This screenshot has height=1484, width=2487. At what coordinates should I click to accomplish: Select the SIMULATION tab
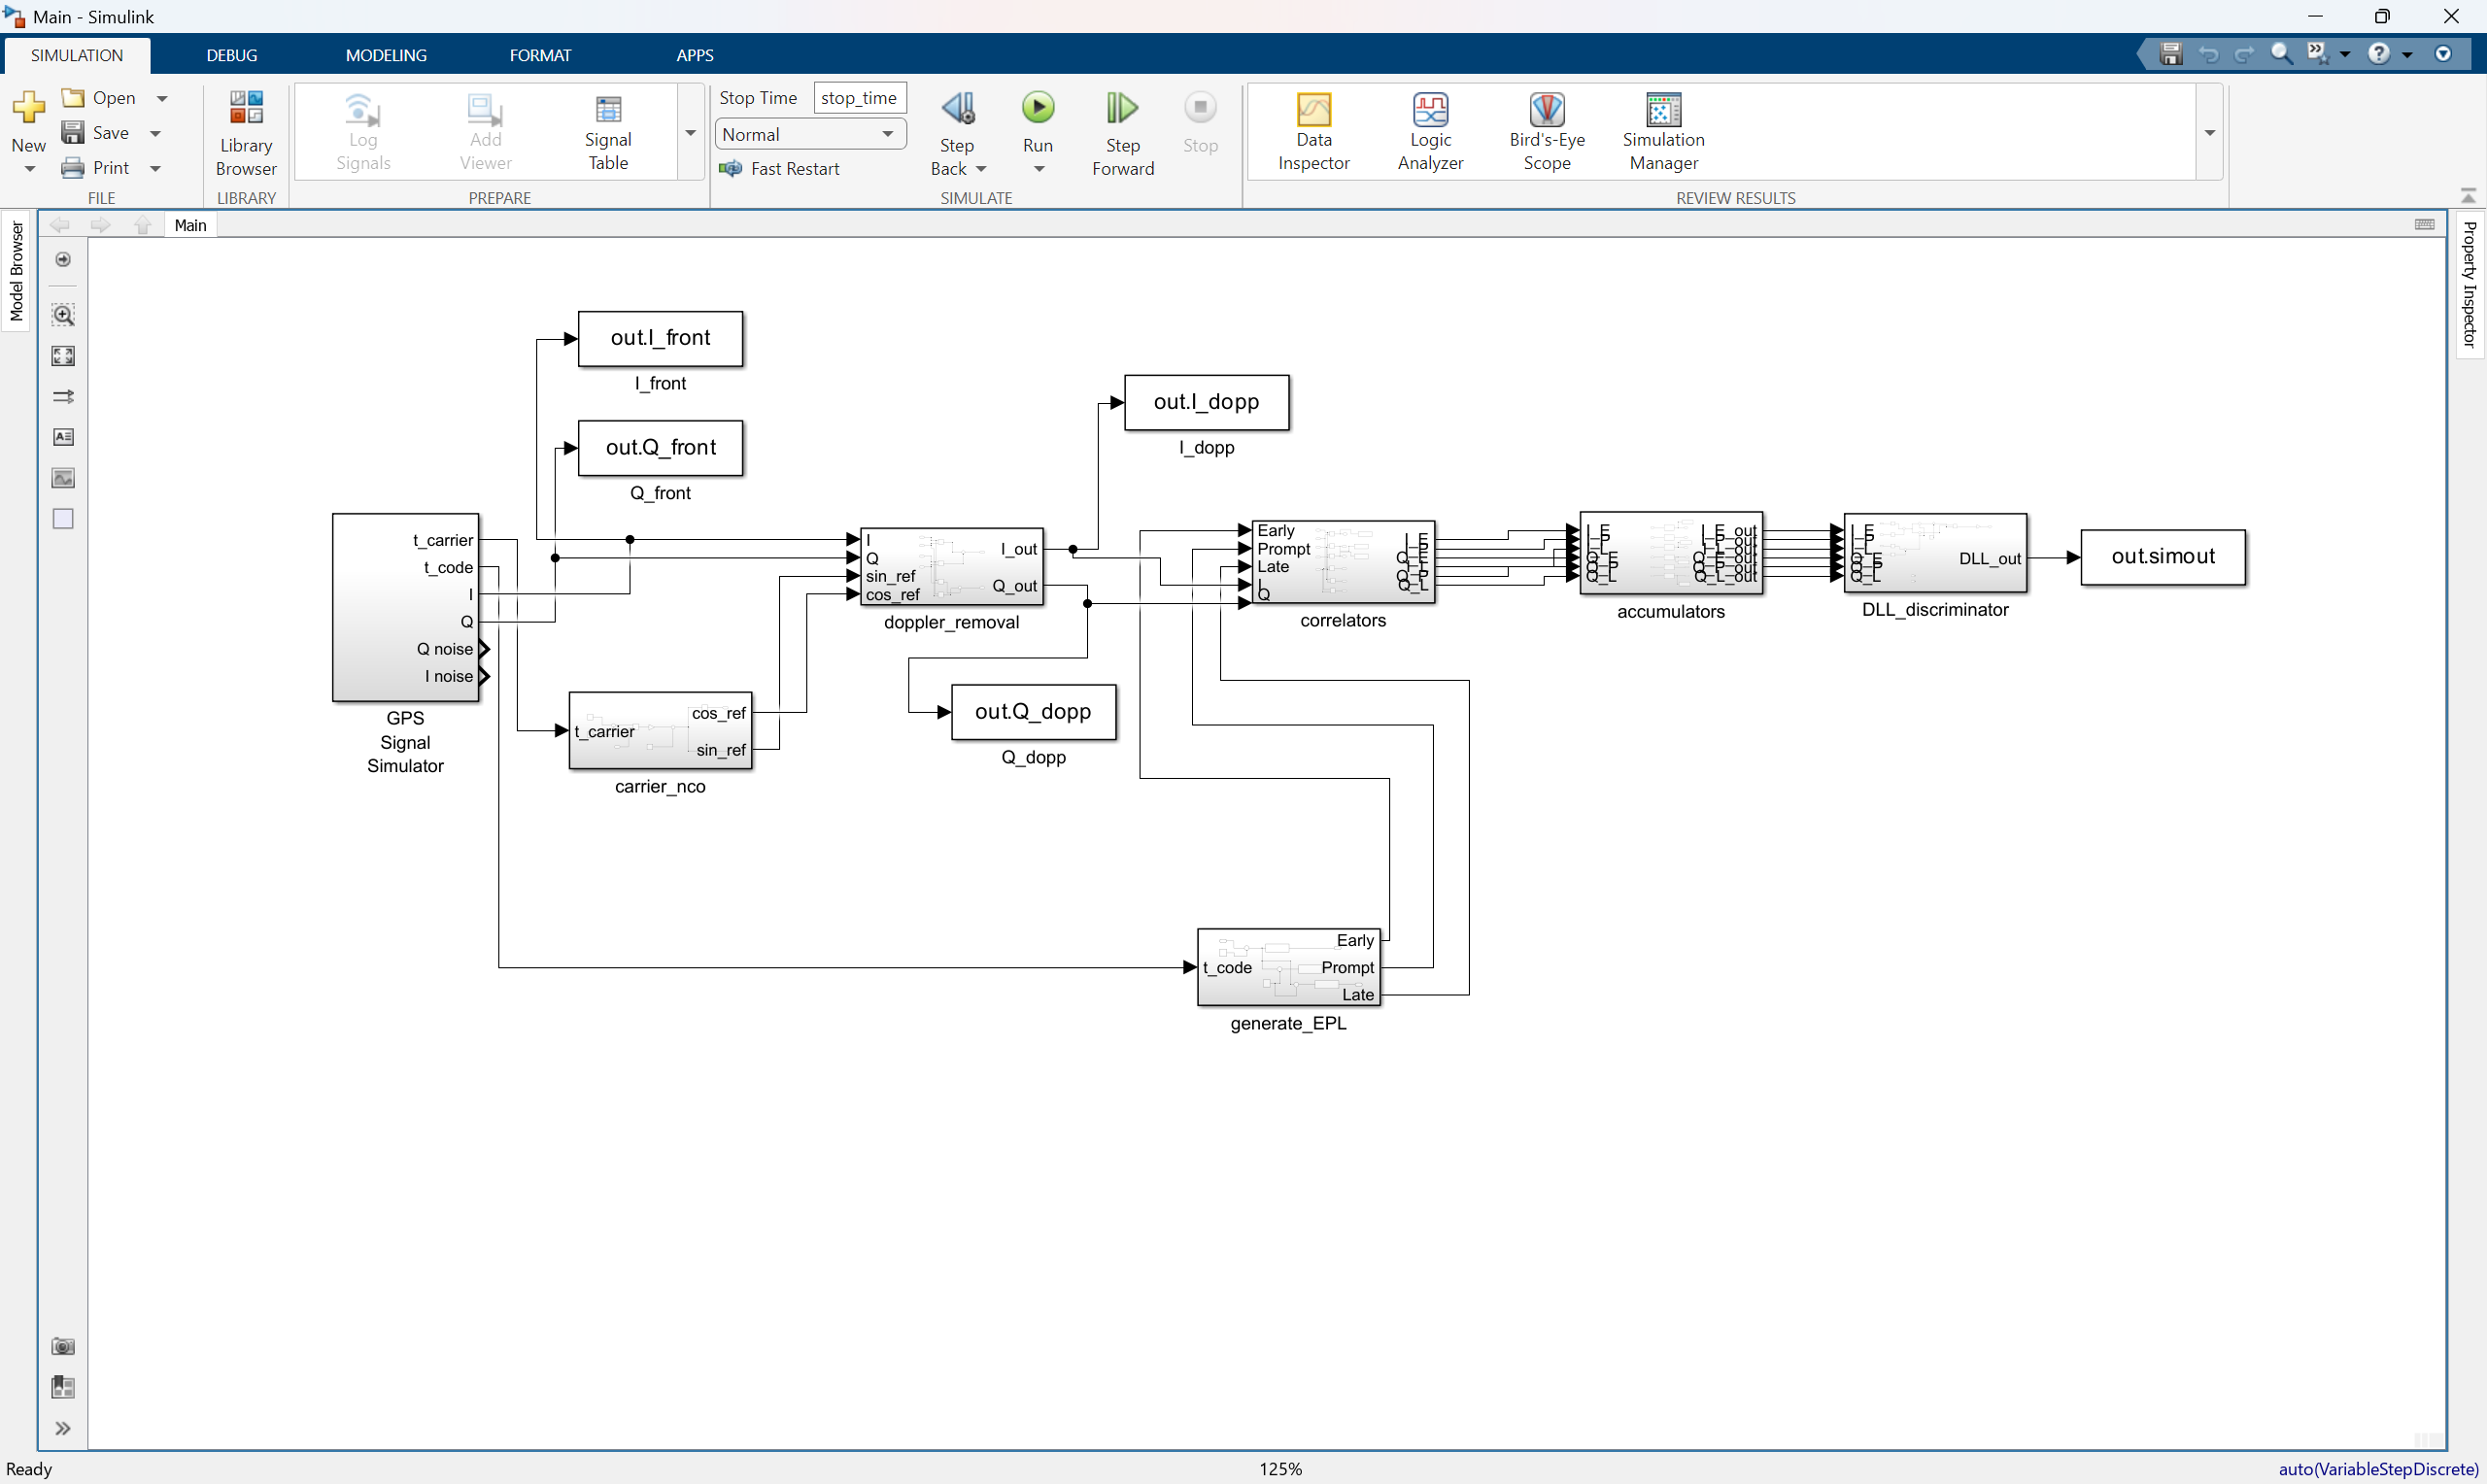pos(77,55)
